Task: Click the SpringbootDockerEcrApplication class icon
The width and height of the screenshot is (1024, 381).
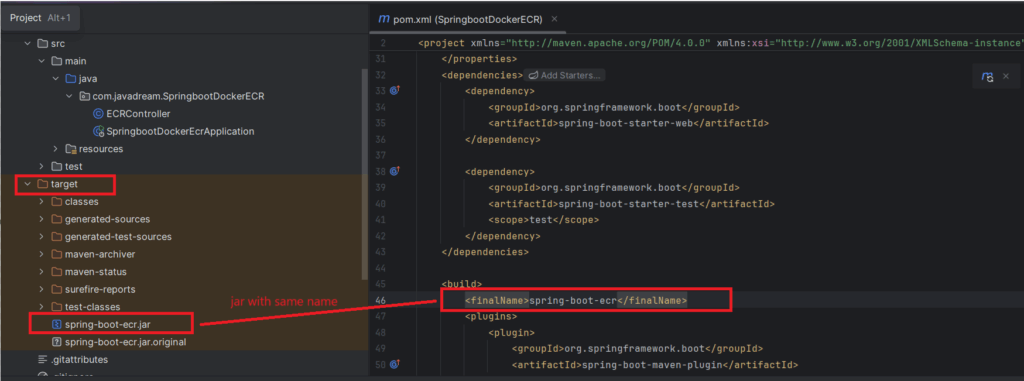Action: coord(99,131)
